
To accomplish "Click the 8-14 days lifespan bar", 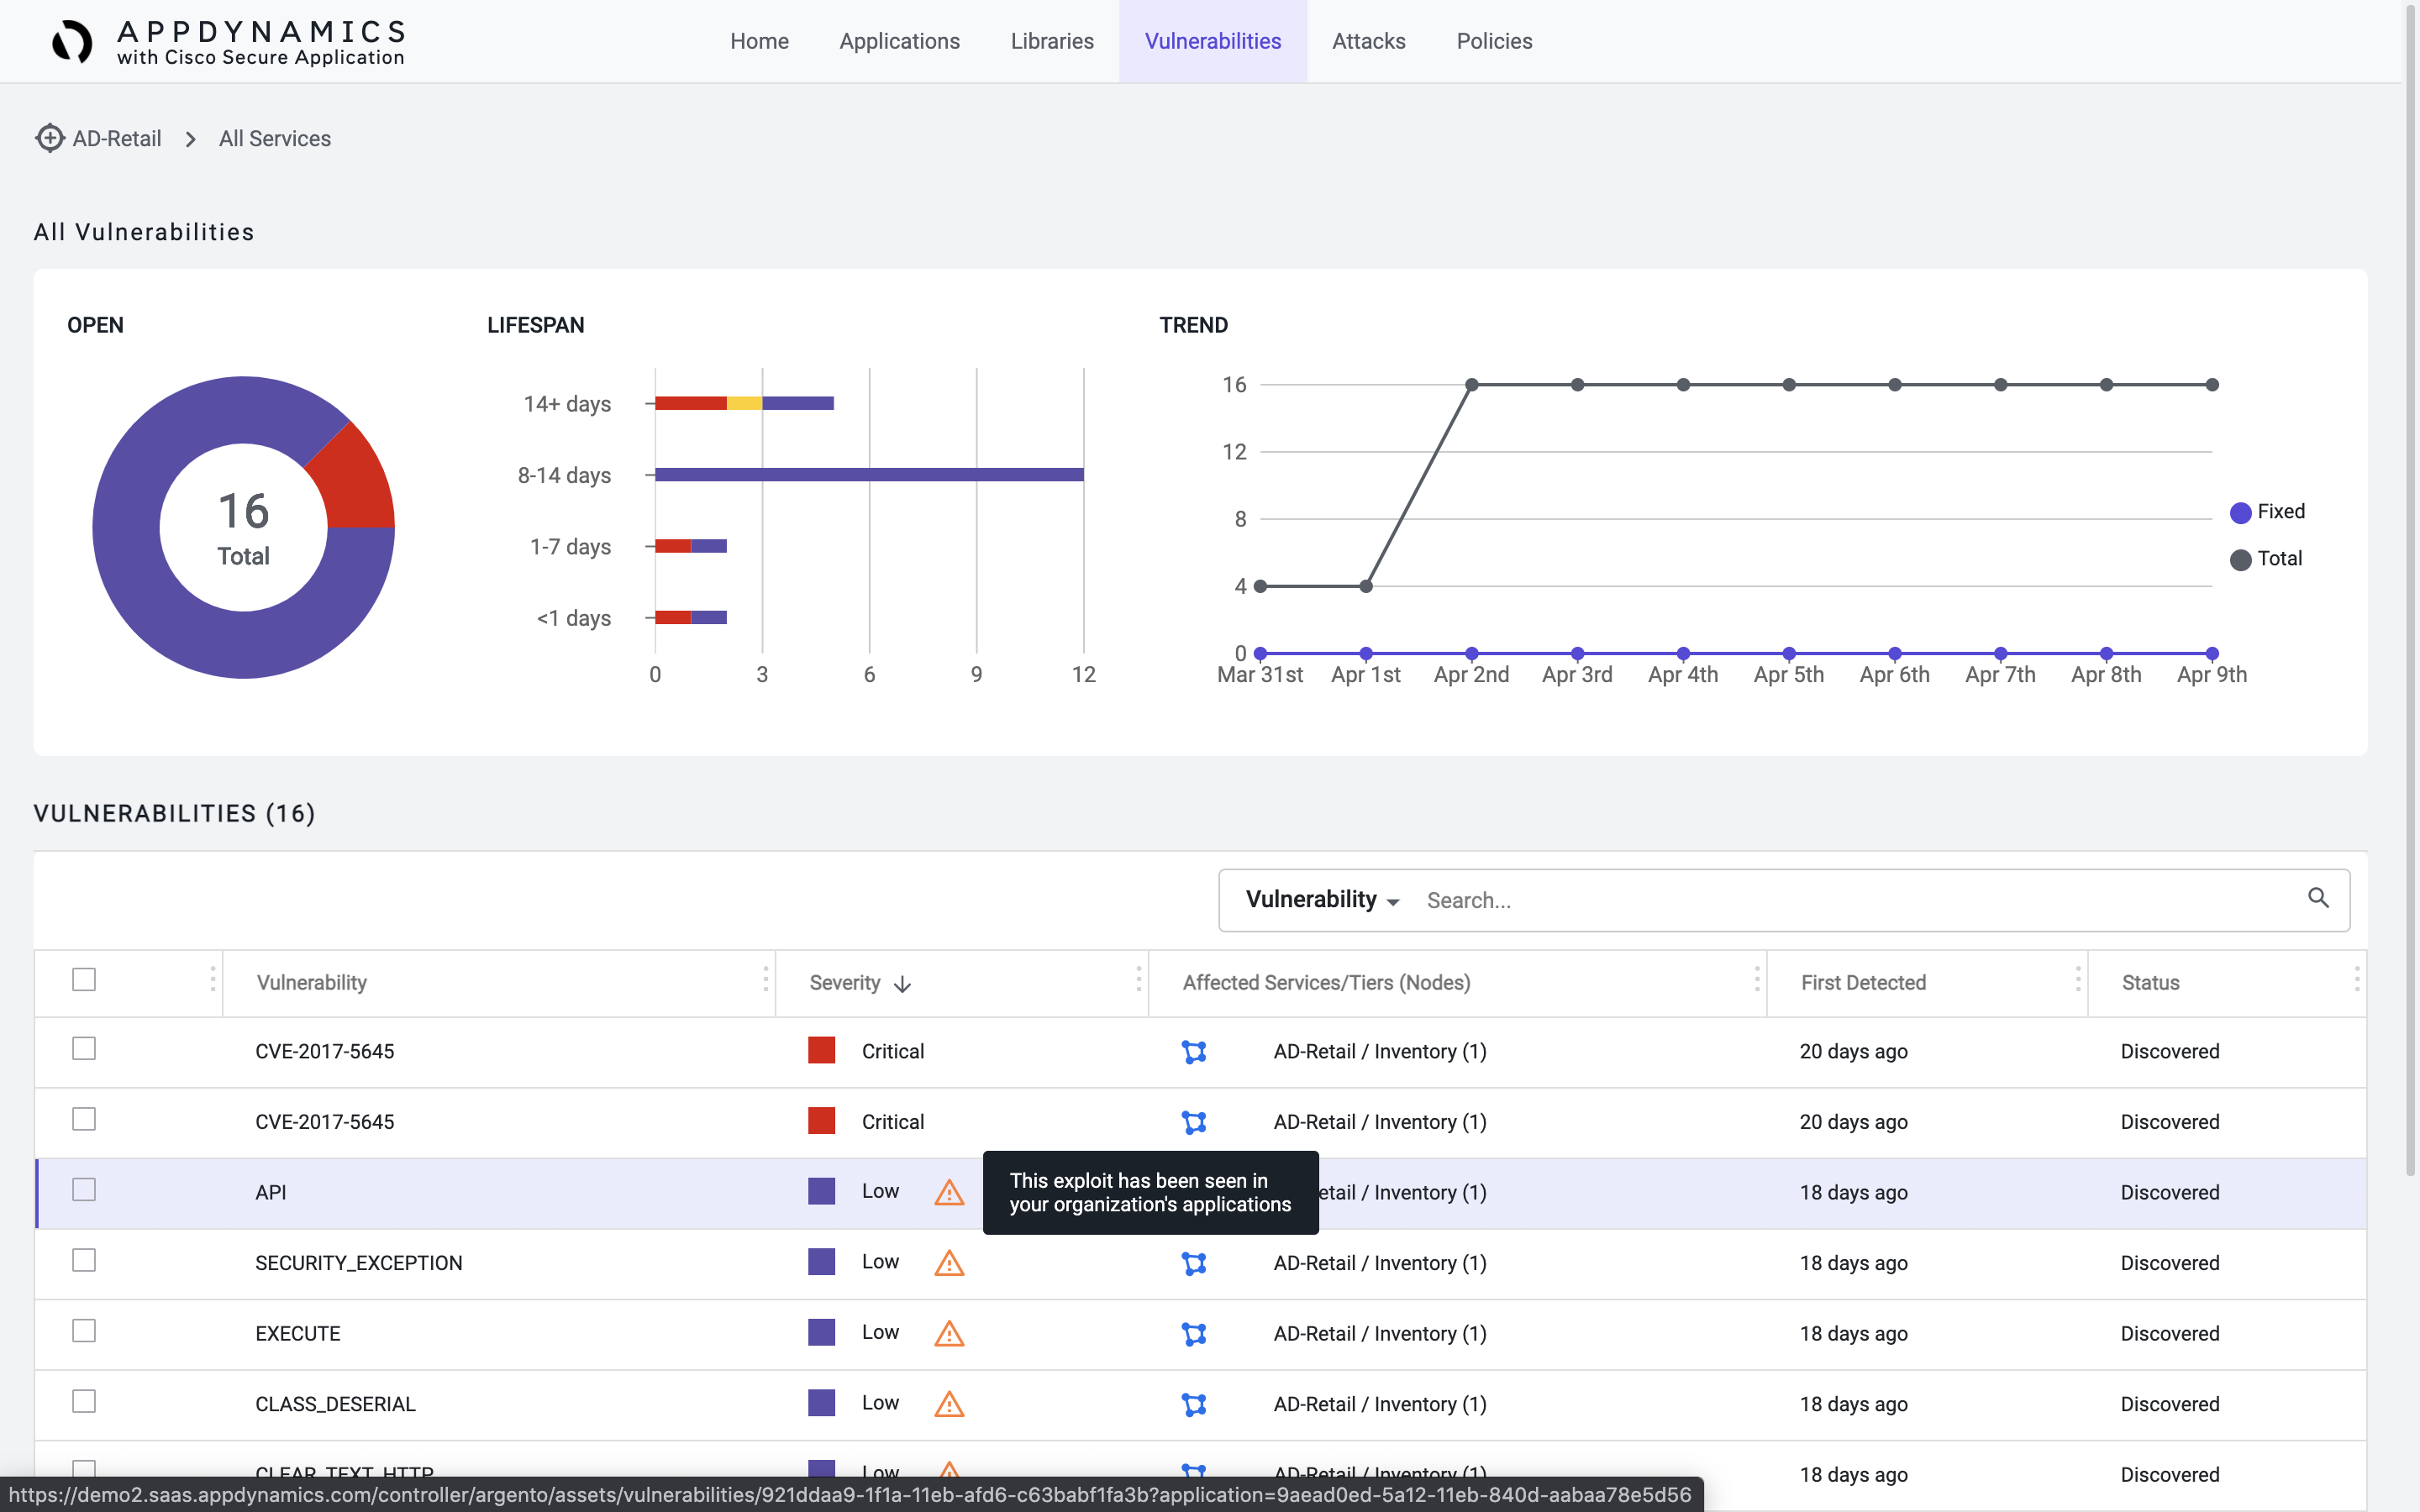I will (869, 474).
